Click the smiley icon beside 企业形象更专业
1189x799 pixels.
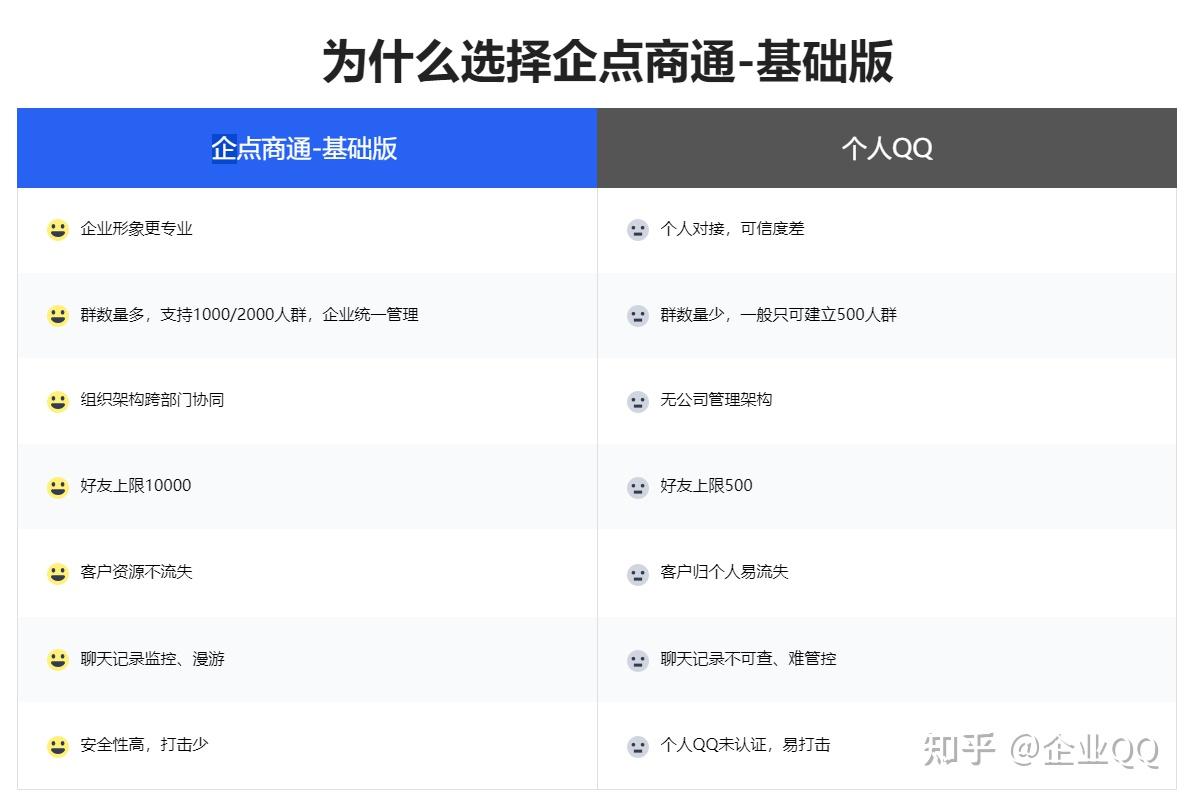[57, 228]
